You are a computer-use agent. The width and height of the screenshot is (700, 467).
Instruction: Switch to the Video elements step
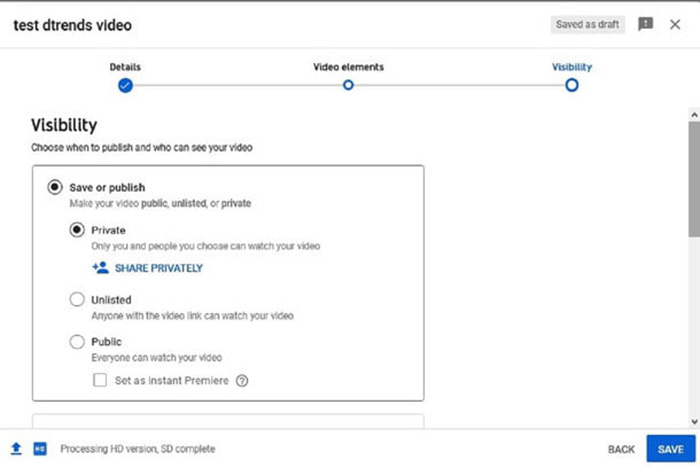348,67
